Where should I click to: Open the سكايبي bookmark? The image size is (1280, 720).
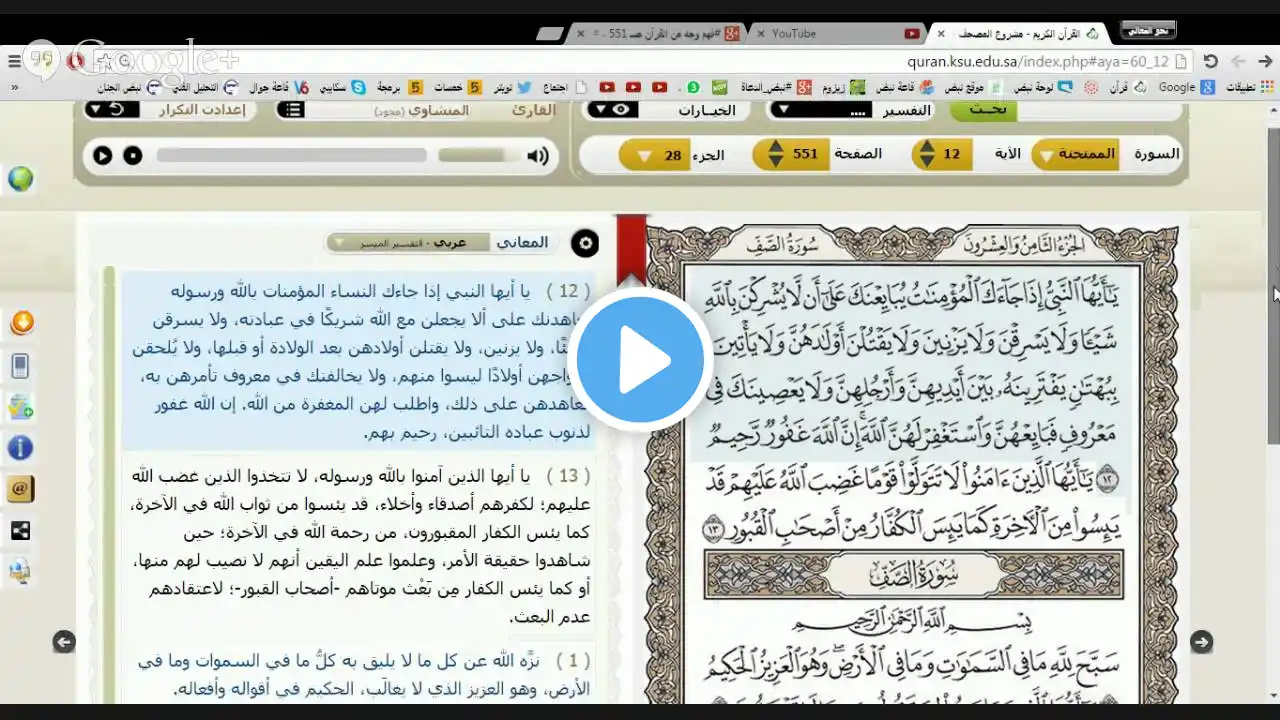click(x=343, y=87)
